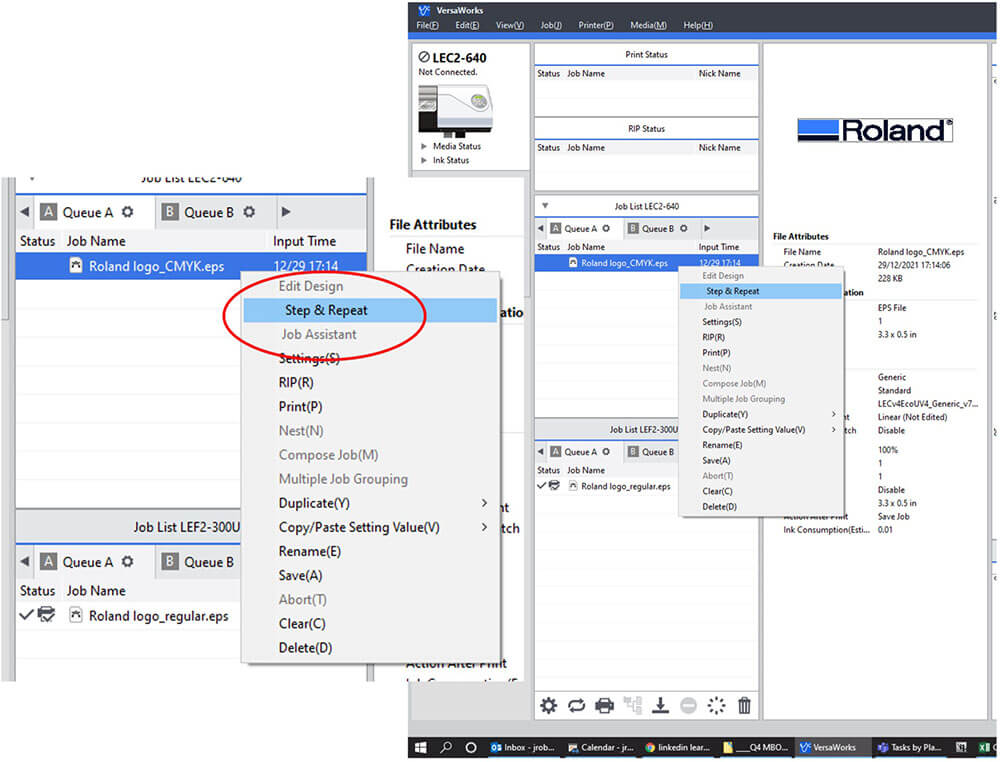Image resolution: width=1000 pixels, height=762 pixels.
Task: Click the Save download-arrow icon in the bottom toolbar
Action: pos(661,705)
